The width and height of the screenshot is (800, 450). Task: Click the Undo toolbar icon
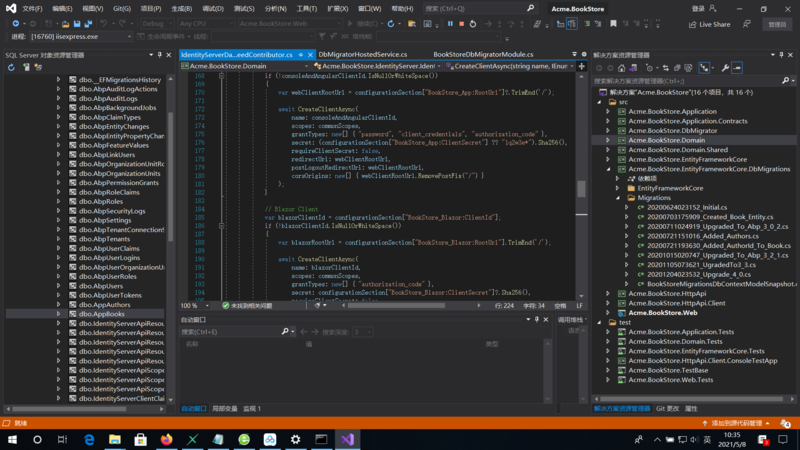104,24
